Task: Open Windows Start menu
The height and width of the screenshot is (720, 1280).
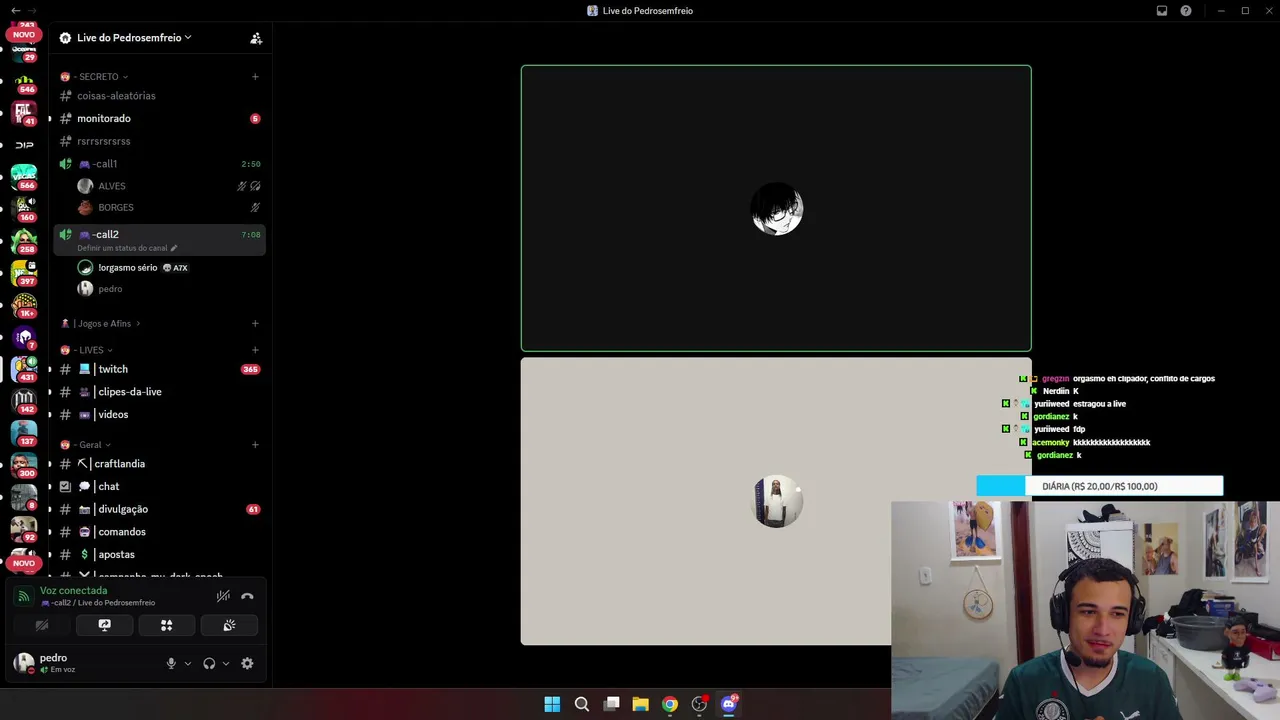Action: tap(552, 704)
